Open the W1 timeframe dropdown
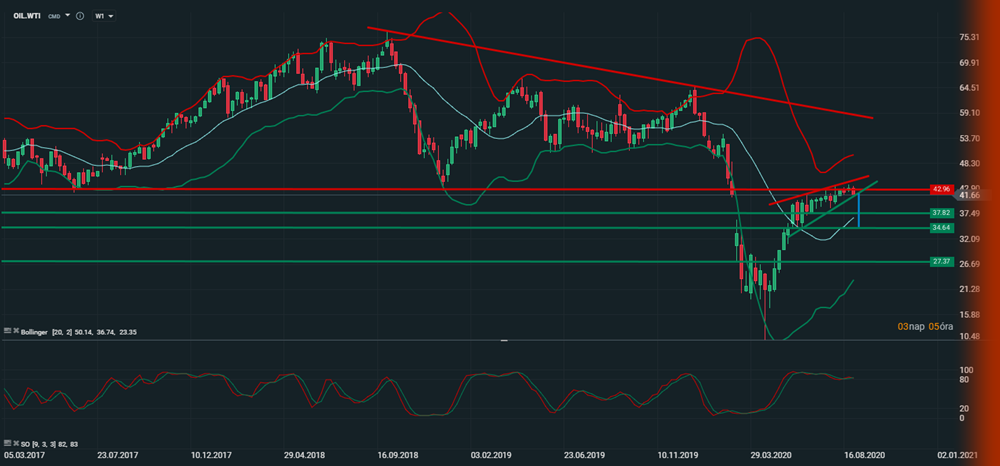The height and width of the screenshot is (466, 1000). (x=104, y=17)
